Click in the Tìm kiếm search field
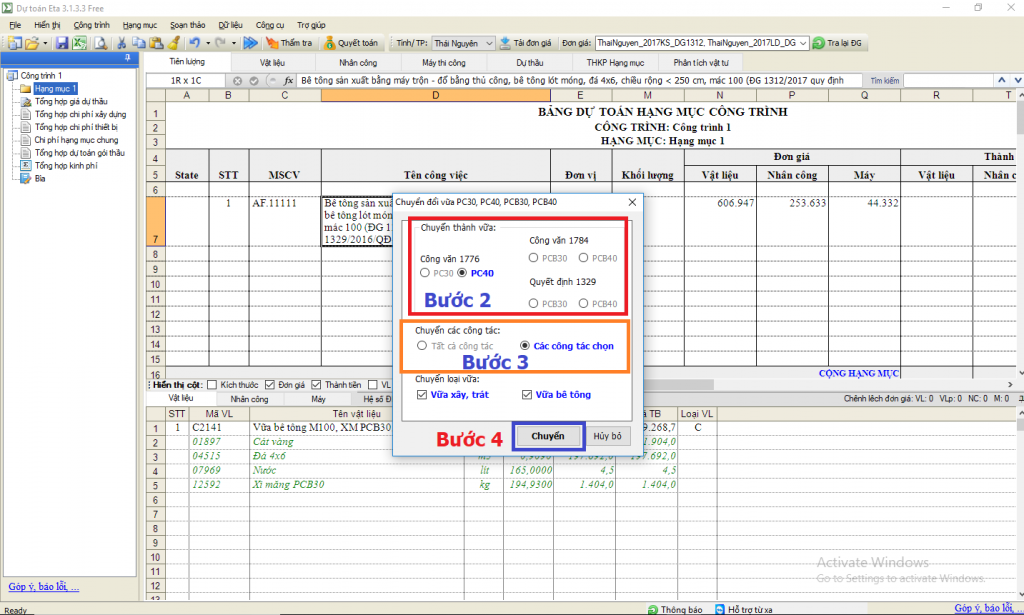1024x615 pixels. pos(960,80)
